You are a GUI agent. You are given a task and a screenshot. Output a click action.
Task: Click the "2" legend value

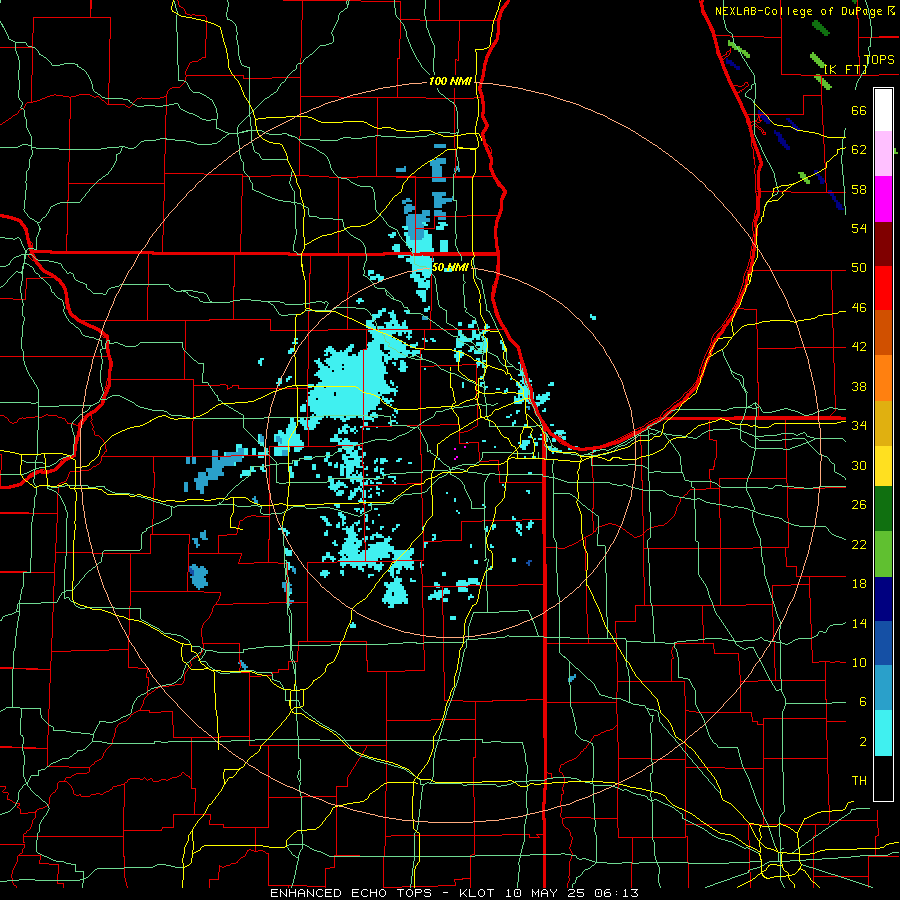click(x=862, y=741)
